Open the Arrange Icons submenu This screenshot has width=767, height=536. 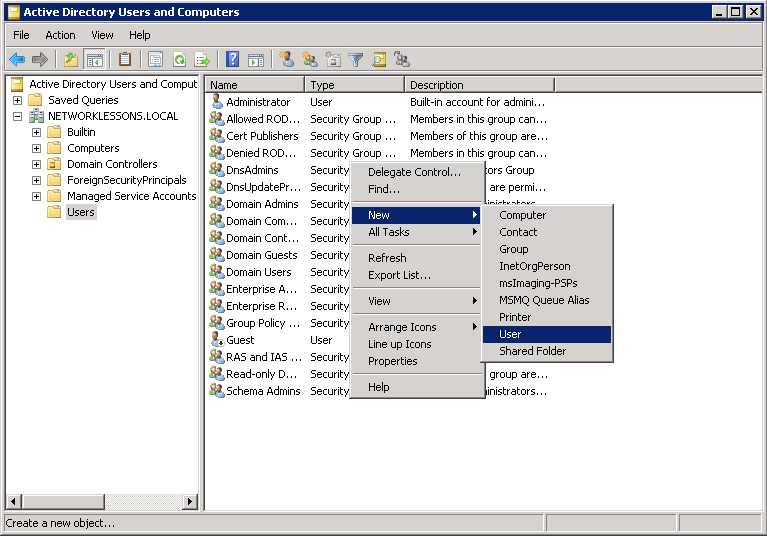click(x=417, y=327)
